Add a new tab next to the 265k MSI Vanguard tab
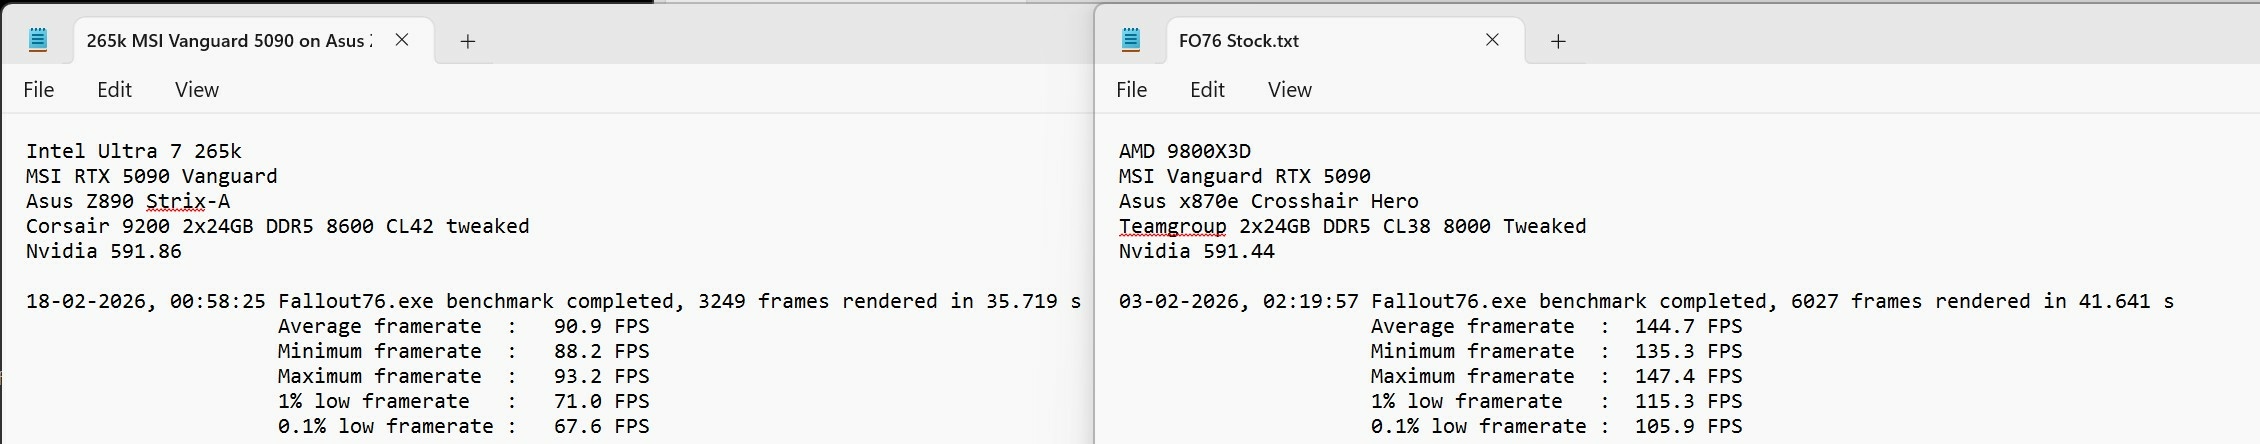Image resolution: width=2260 pixels, height=444 pixels. point(467,41)
